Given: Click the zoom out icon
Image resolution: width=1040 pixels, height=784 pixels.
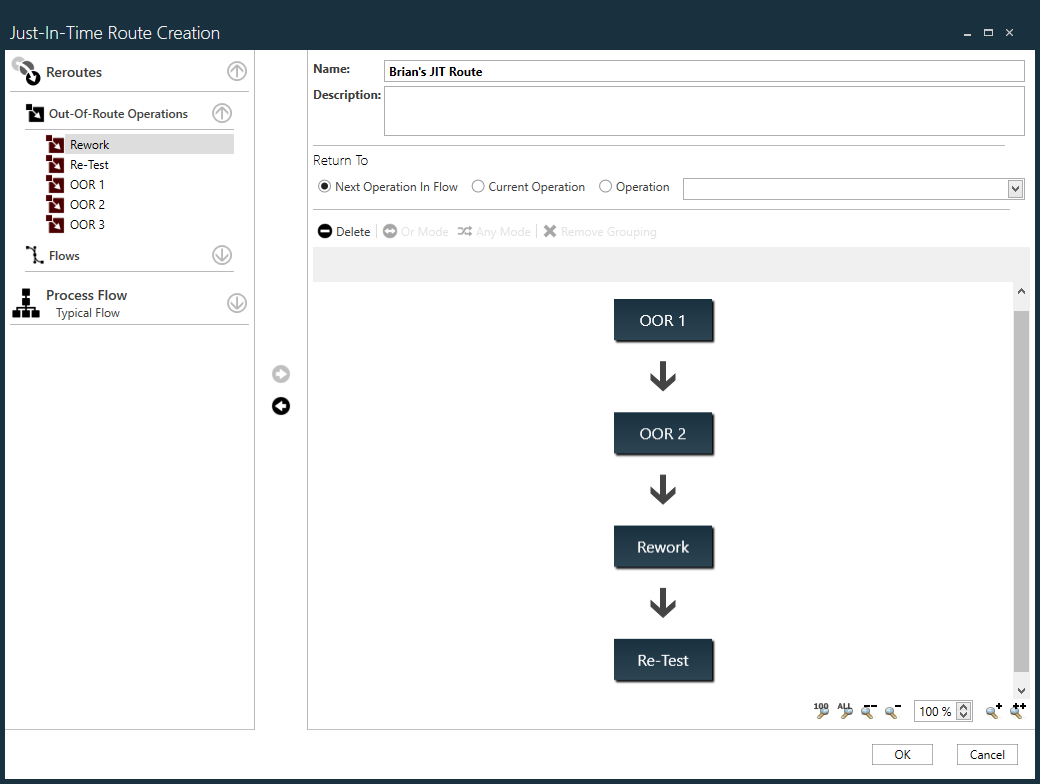Looking at the screenshot, I should (x=891, y=711).
